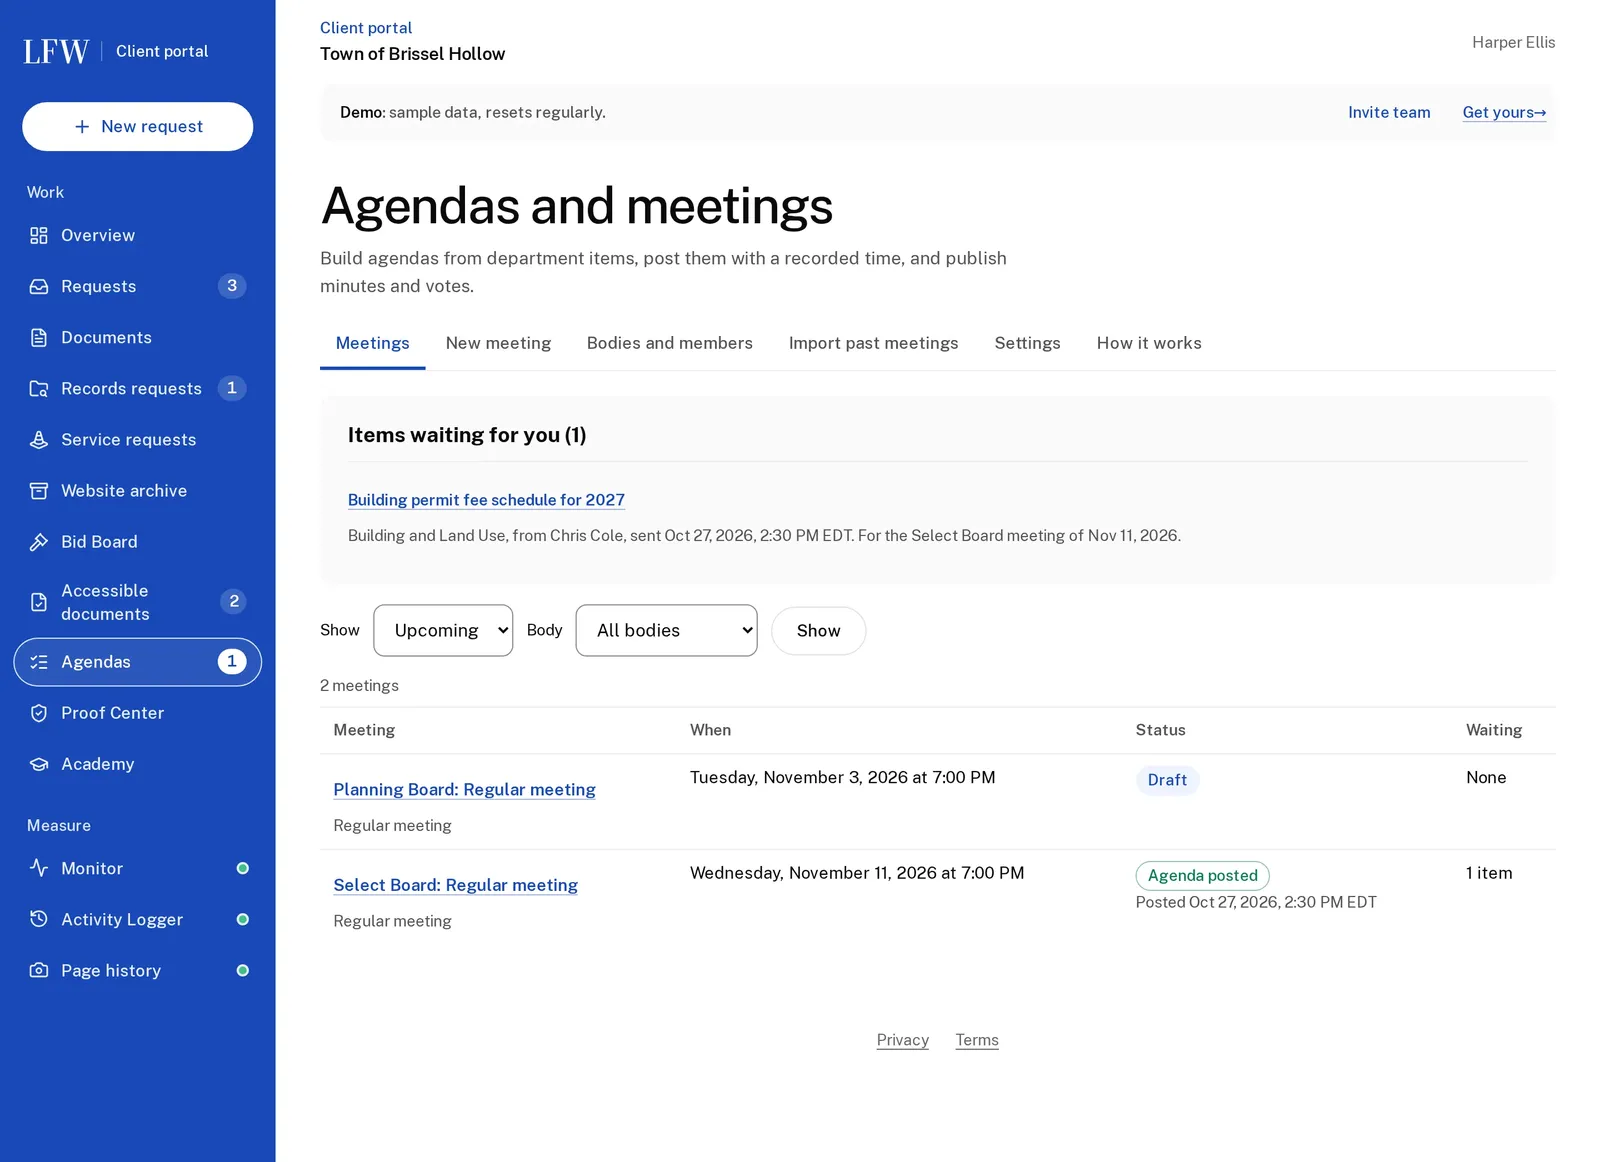This screenshot has height=1162, width=1600.
Task: Click the Academy graduation cap icon
Action: point(39,764)
